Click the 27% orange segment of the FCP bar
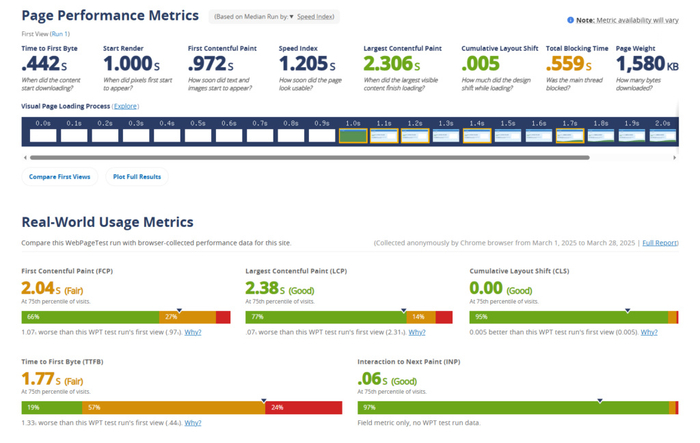Image resolution: width=700 pixels, height=443 pixels. pos(188,317)
